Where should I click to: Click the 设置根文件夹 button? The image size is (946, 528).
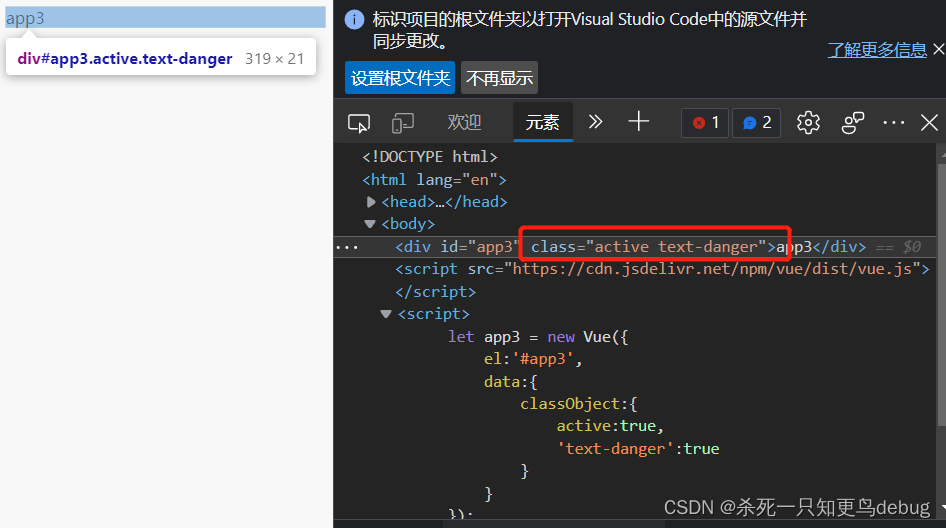(400, 78)
